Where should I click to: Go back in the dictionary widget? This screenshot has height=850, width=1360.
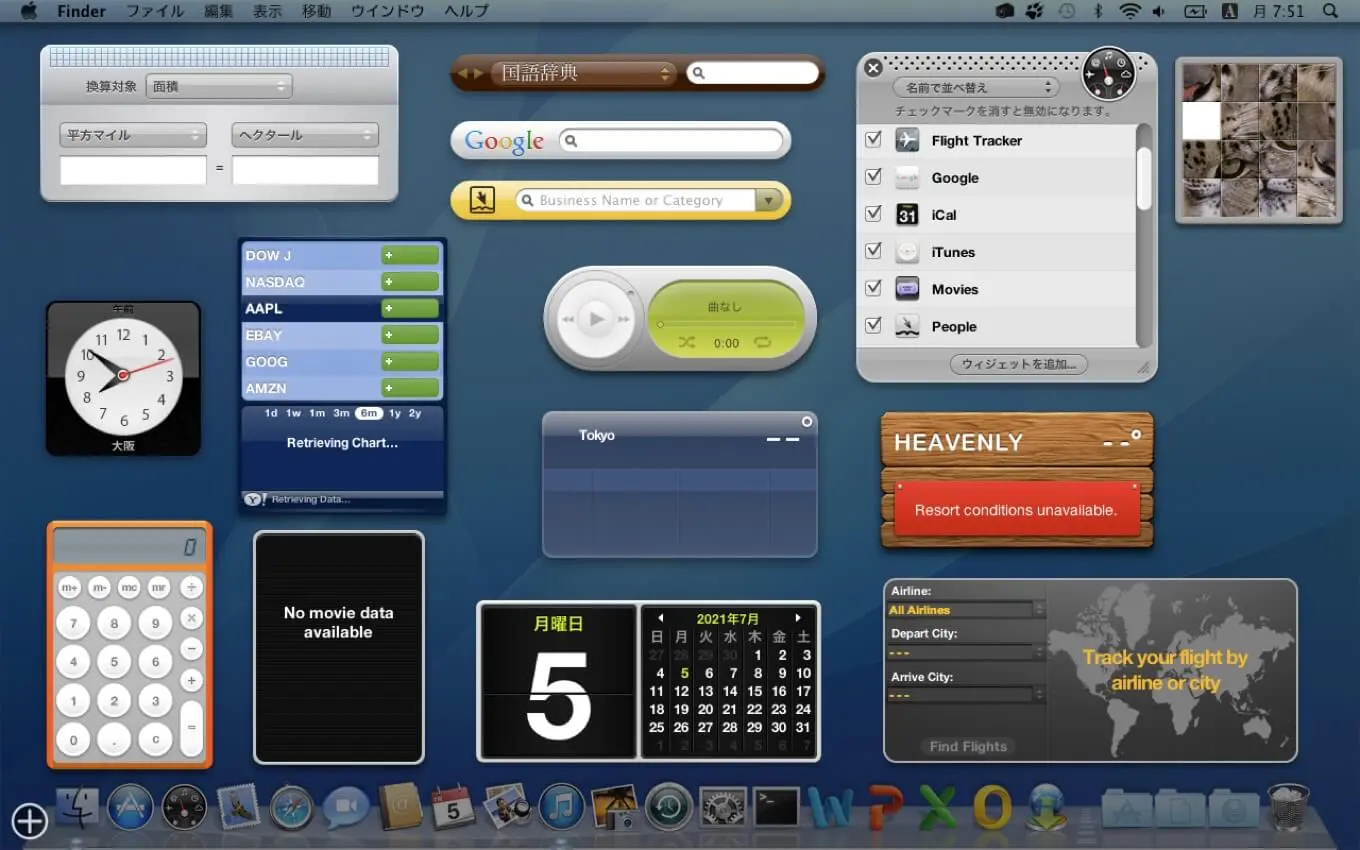(x=461, y=73)
